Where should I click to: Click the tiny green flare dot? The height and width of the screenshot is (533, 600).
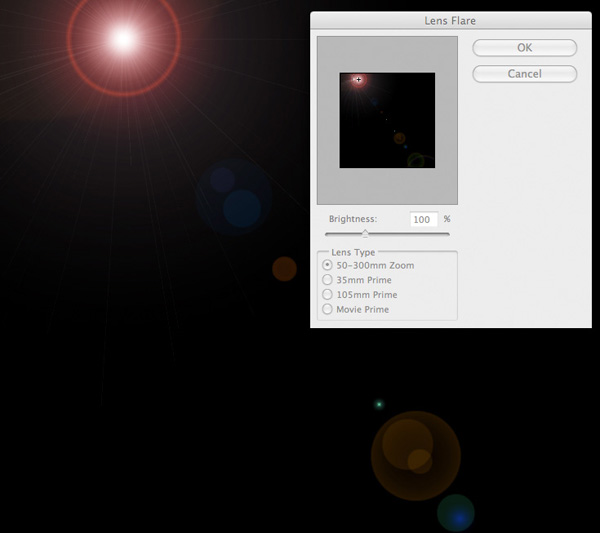pyautogui.click(x=379, y=404)
